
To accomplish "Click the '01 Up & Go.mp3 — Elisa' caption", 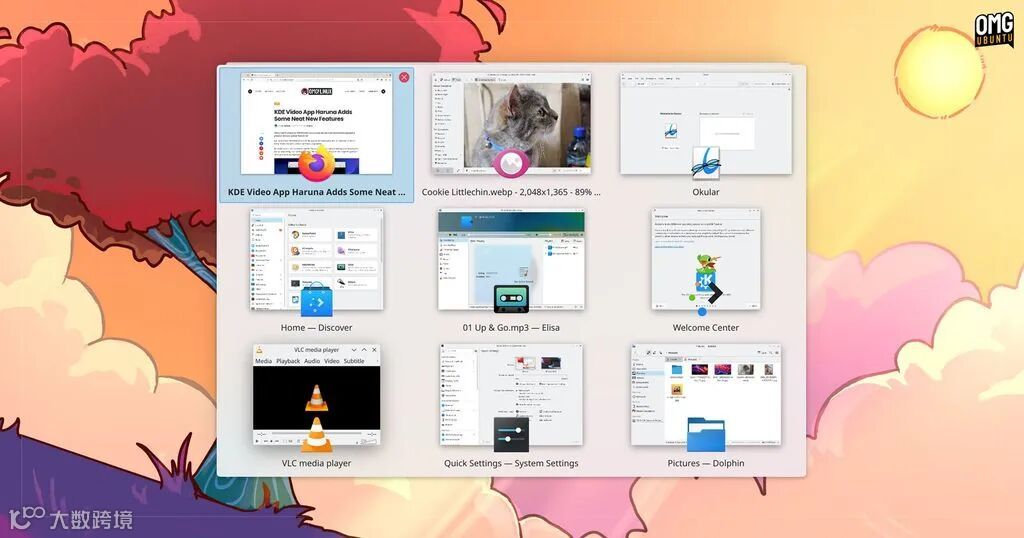I will (511, 328).
